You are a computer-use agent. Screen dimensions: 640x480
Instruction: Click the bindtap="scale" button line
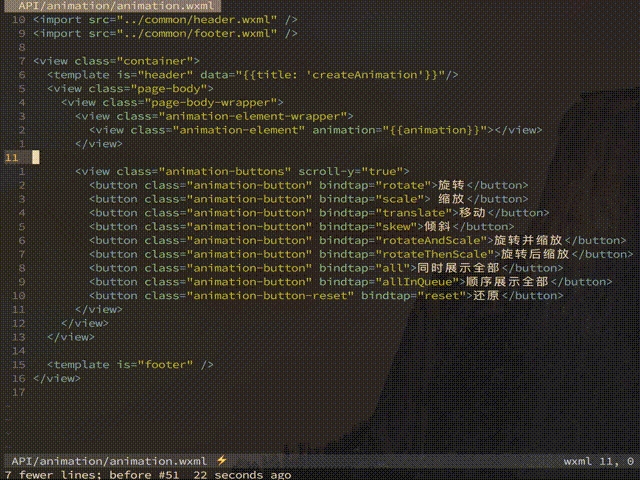coord(308,199)
